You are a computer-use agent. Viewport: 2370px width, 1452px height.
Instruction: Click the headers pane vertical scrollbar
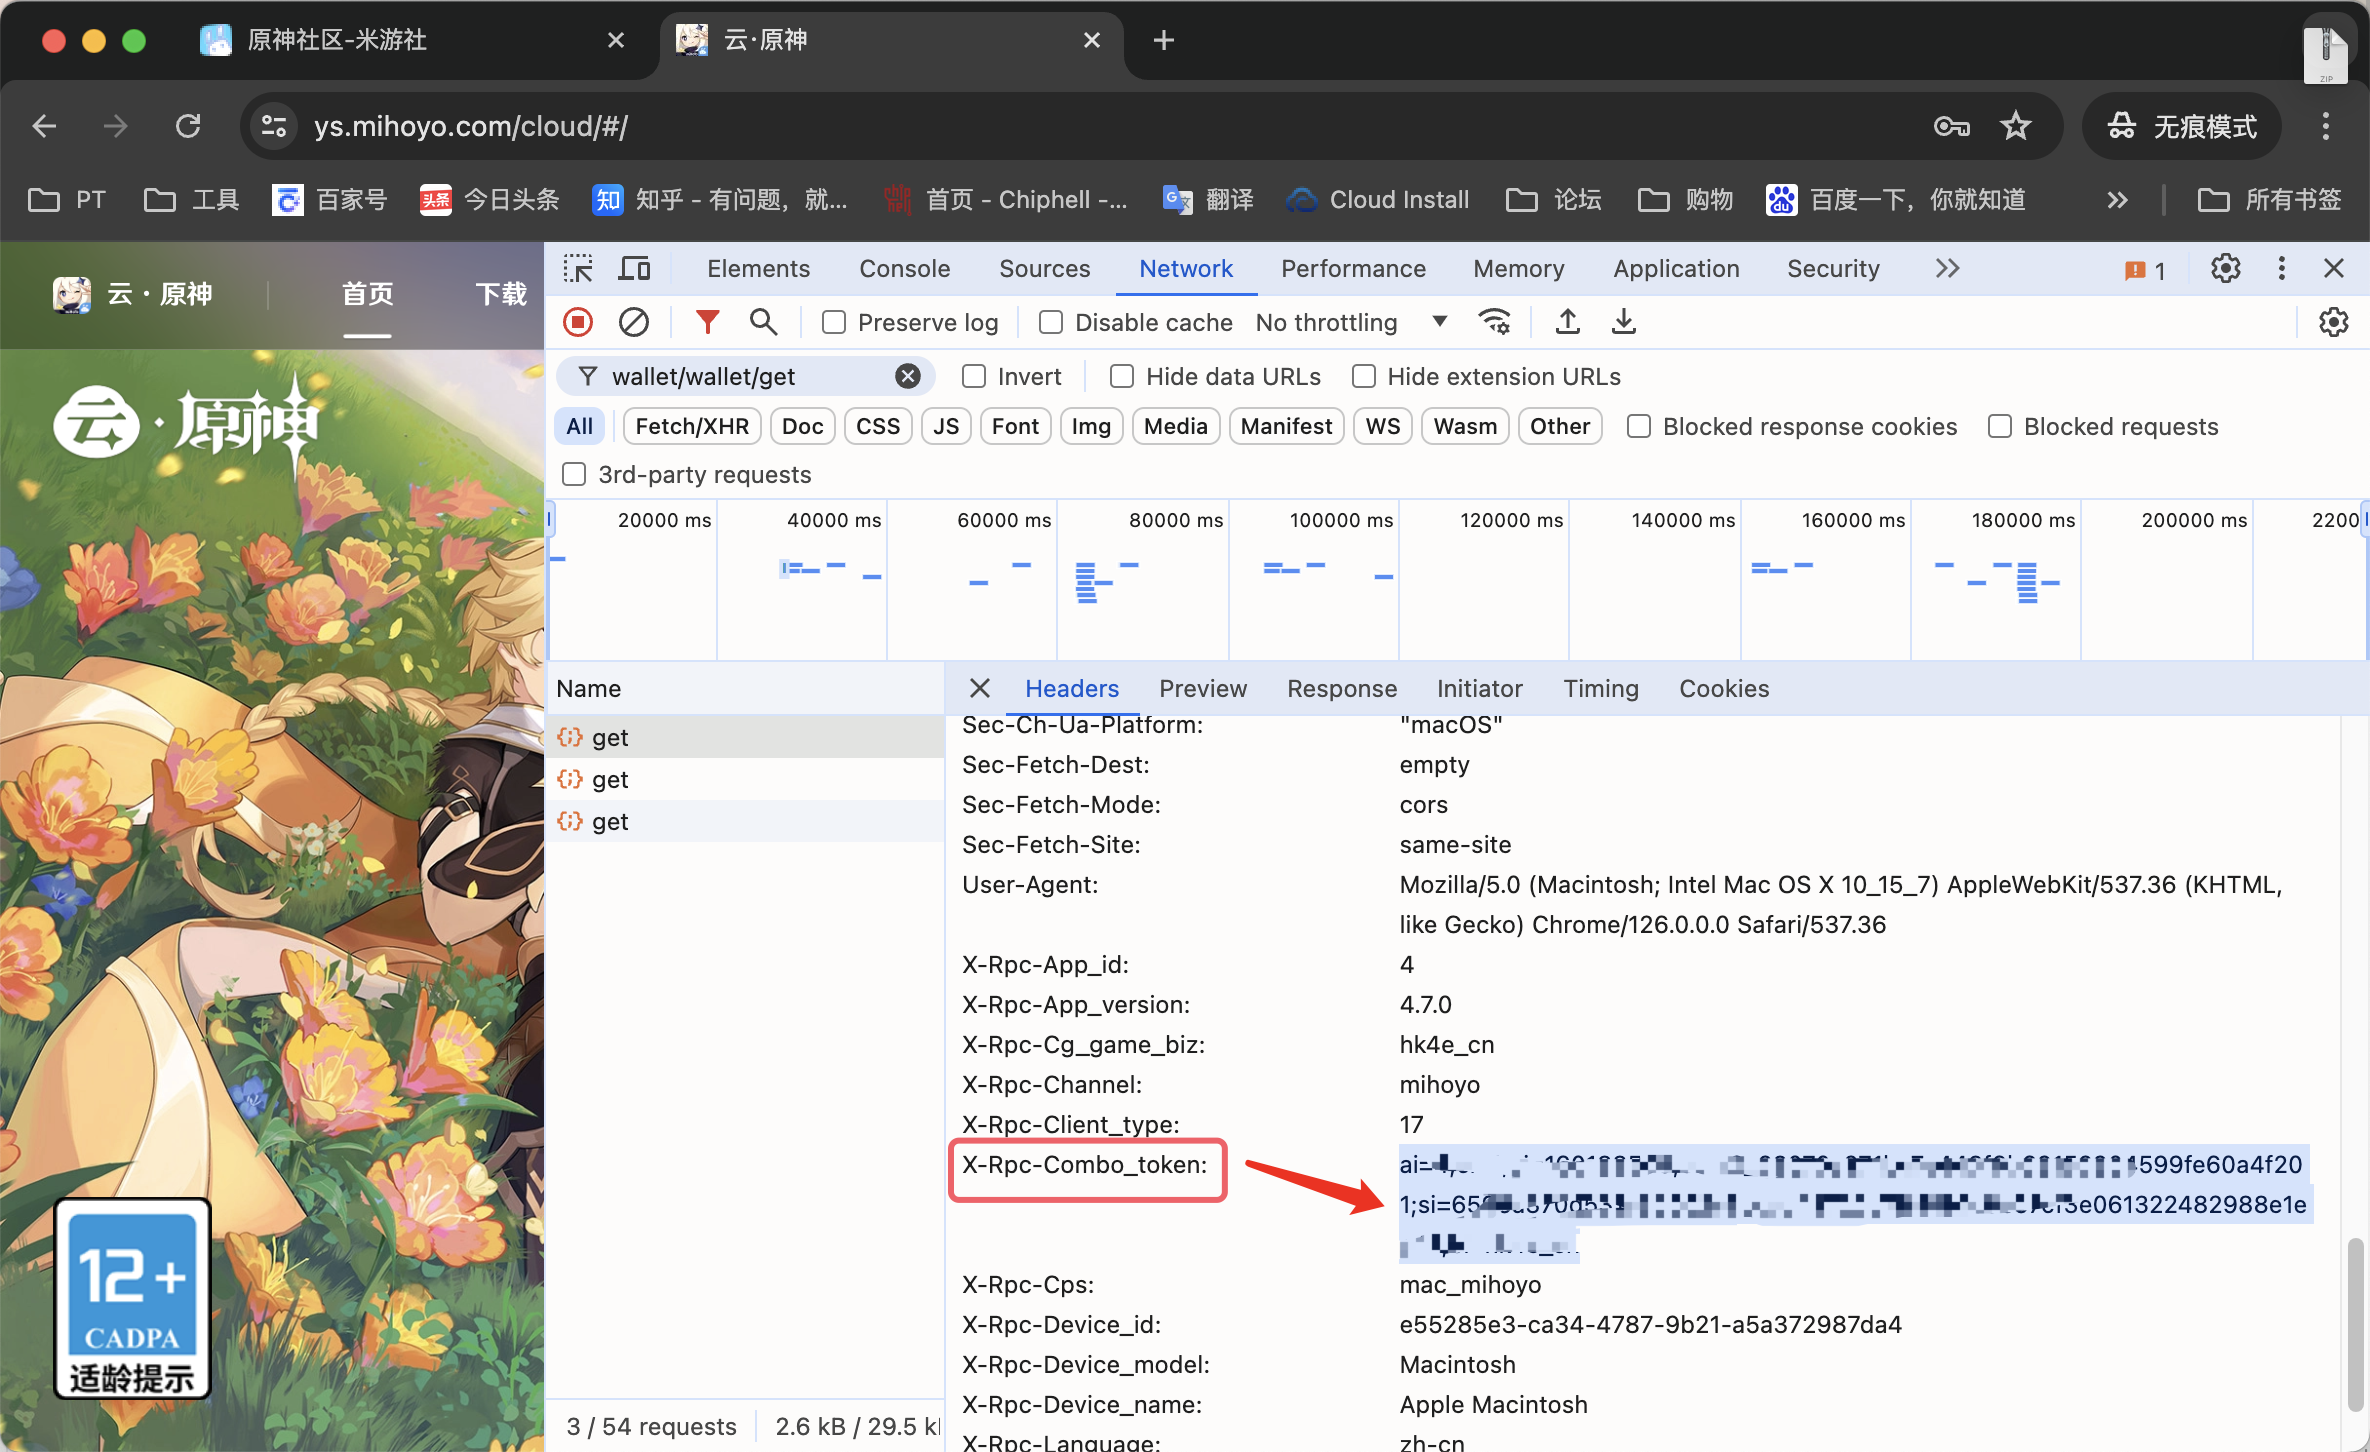pos(2355,1323)
